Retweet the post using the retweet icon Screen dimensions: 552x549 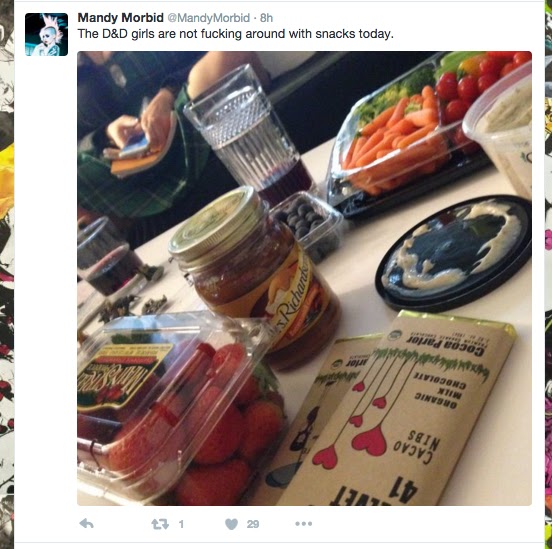tap(160, 524)
